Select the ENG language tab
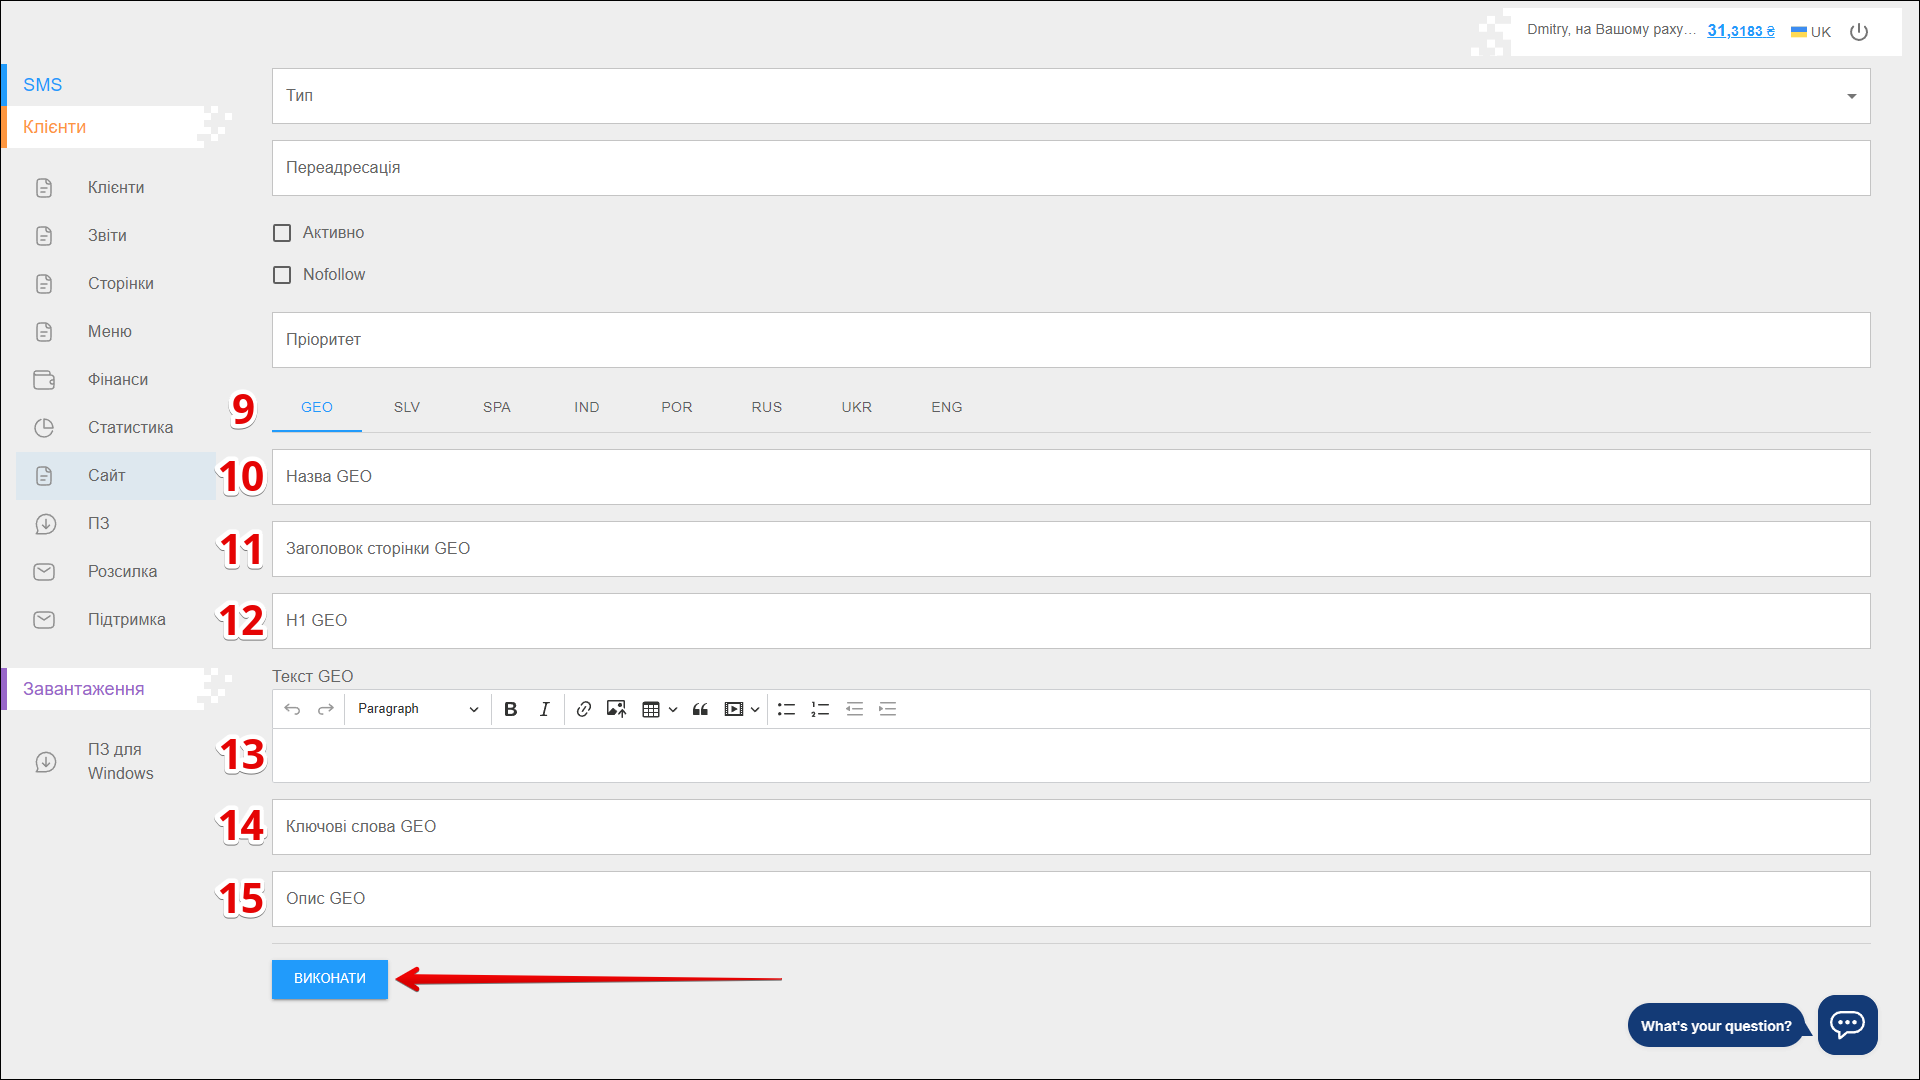1920x1080 pixels. tap(946, 407)
